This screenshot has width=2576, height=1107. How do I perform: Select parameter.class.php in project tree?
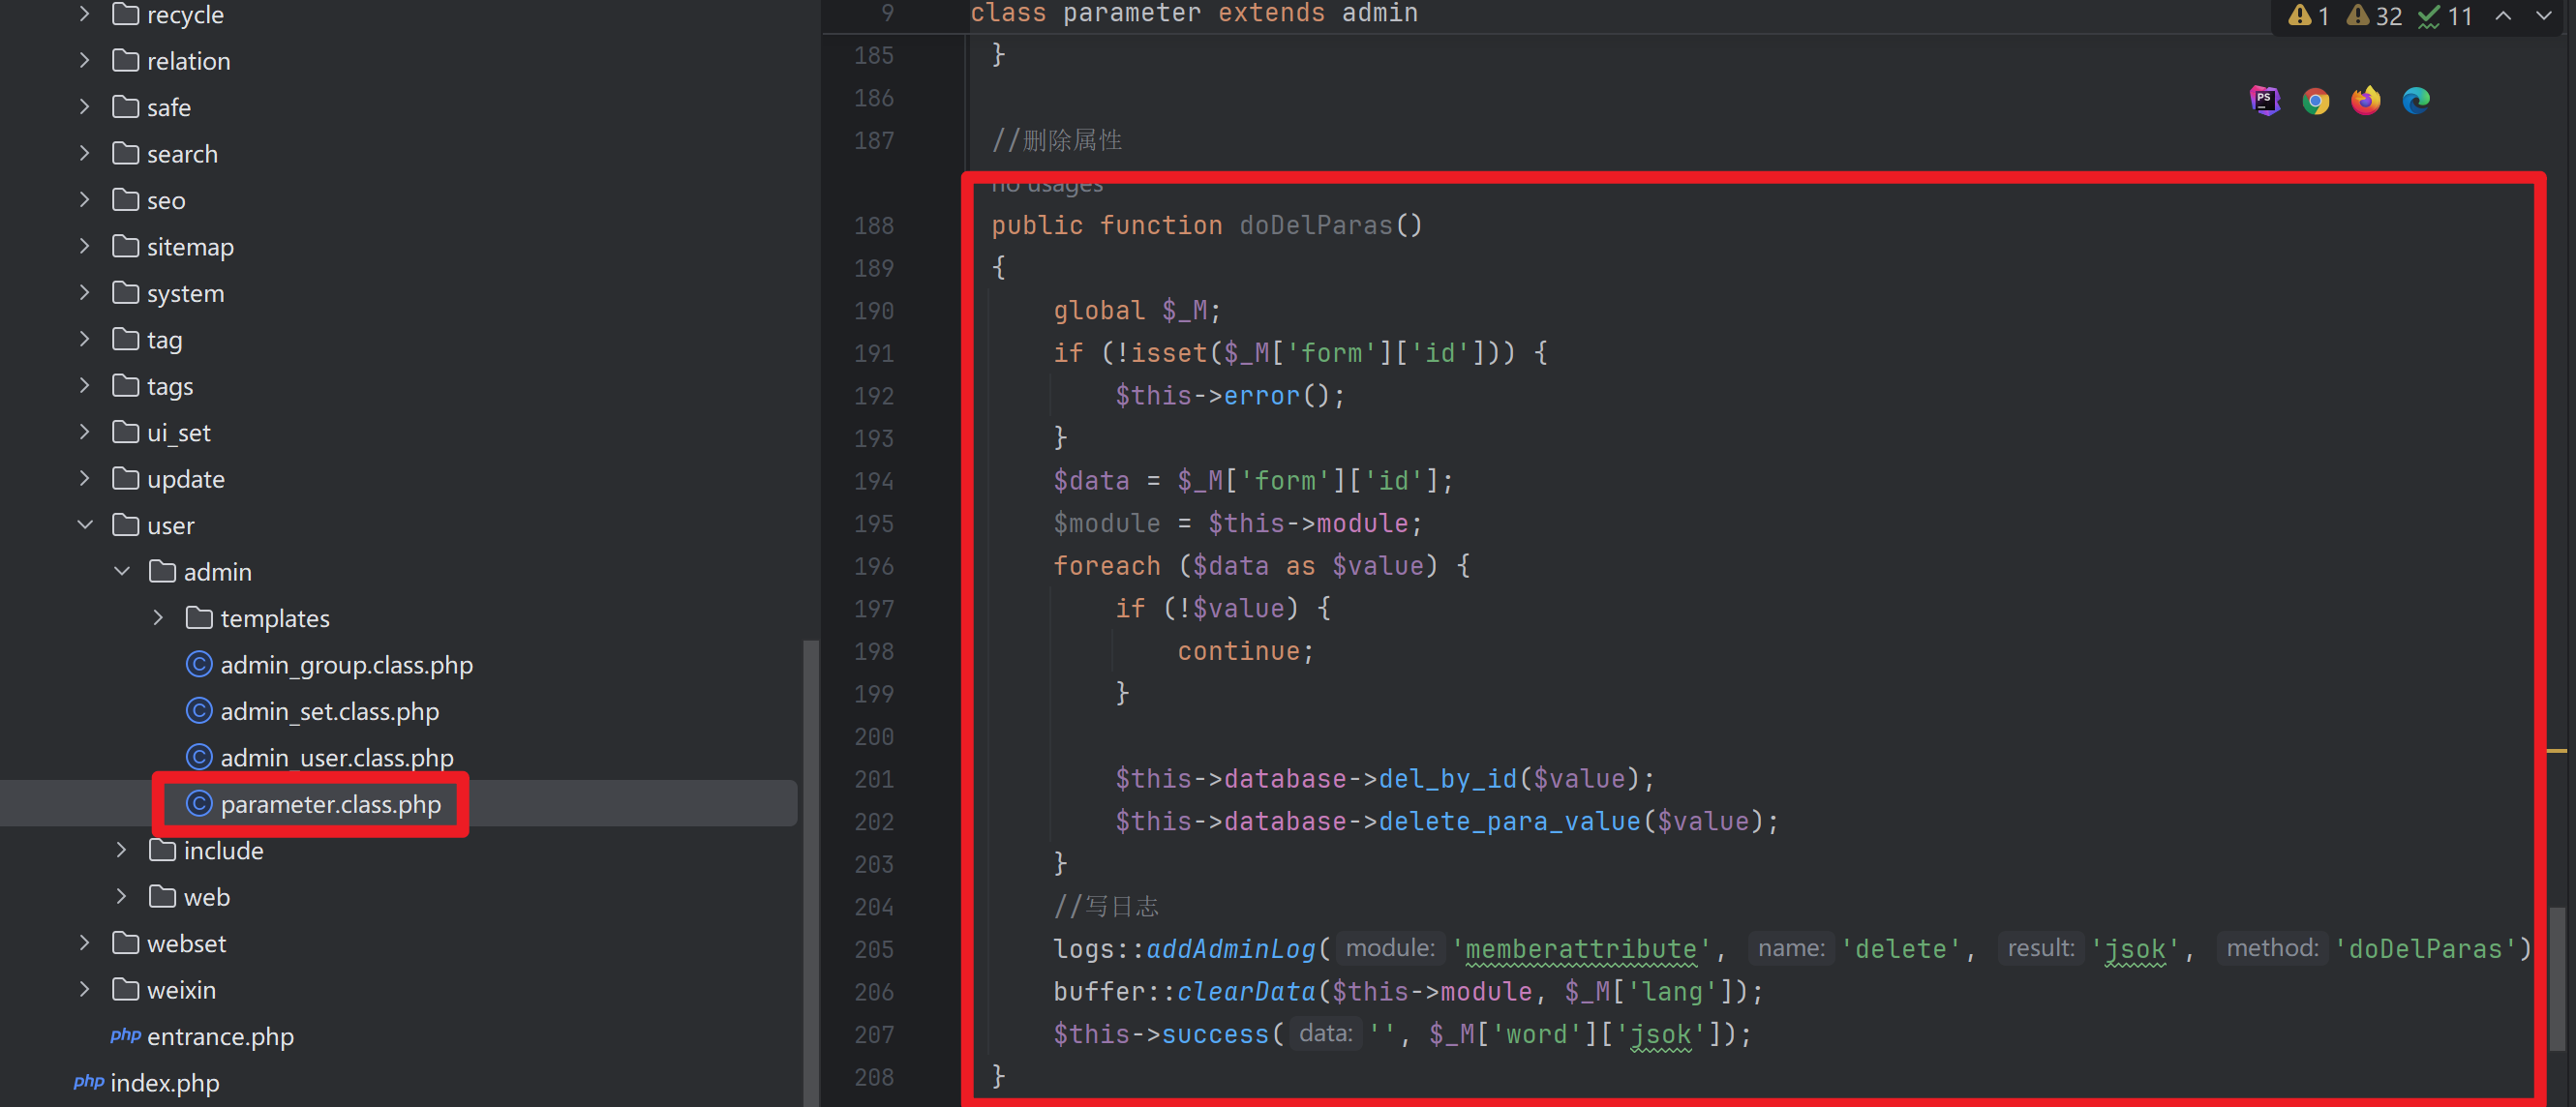330,804
